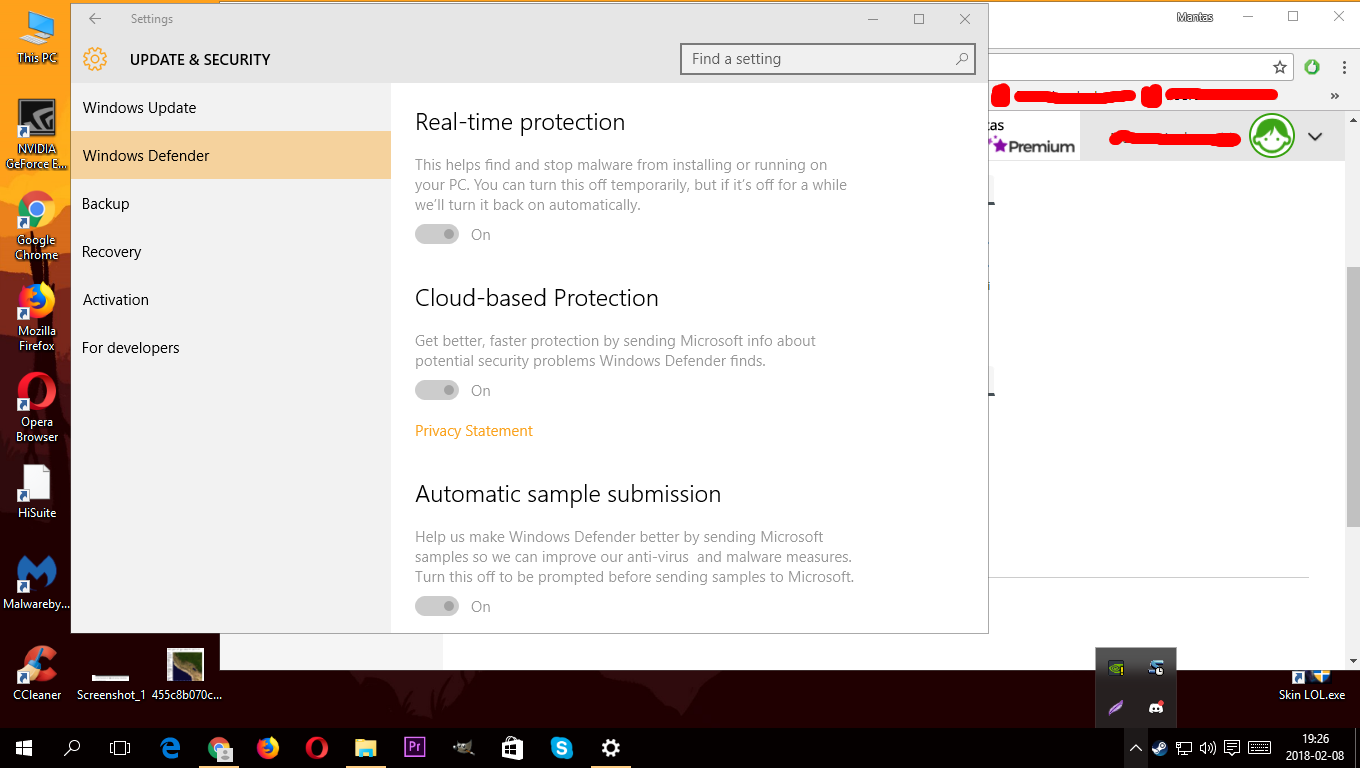Viewport: 1360px width, 768px height.
Task: Open Action Center notifications icon
Action: coord(1233,748)
